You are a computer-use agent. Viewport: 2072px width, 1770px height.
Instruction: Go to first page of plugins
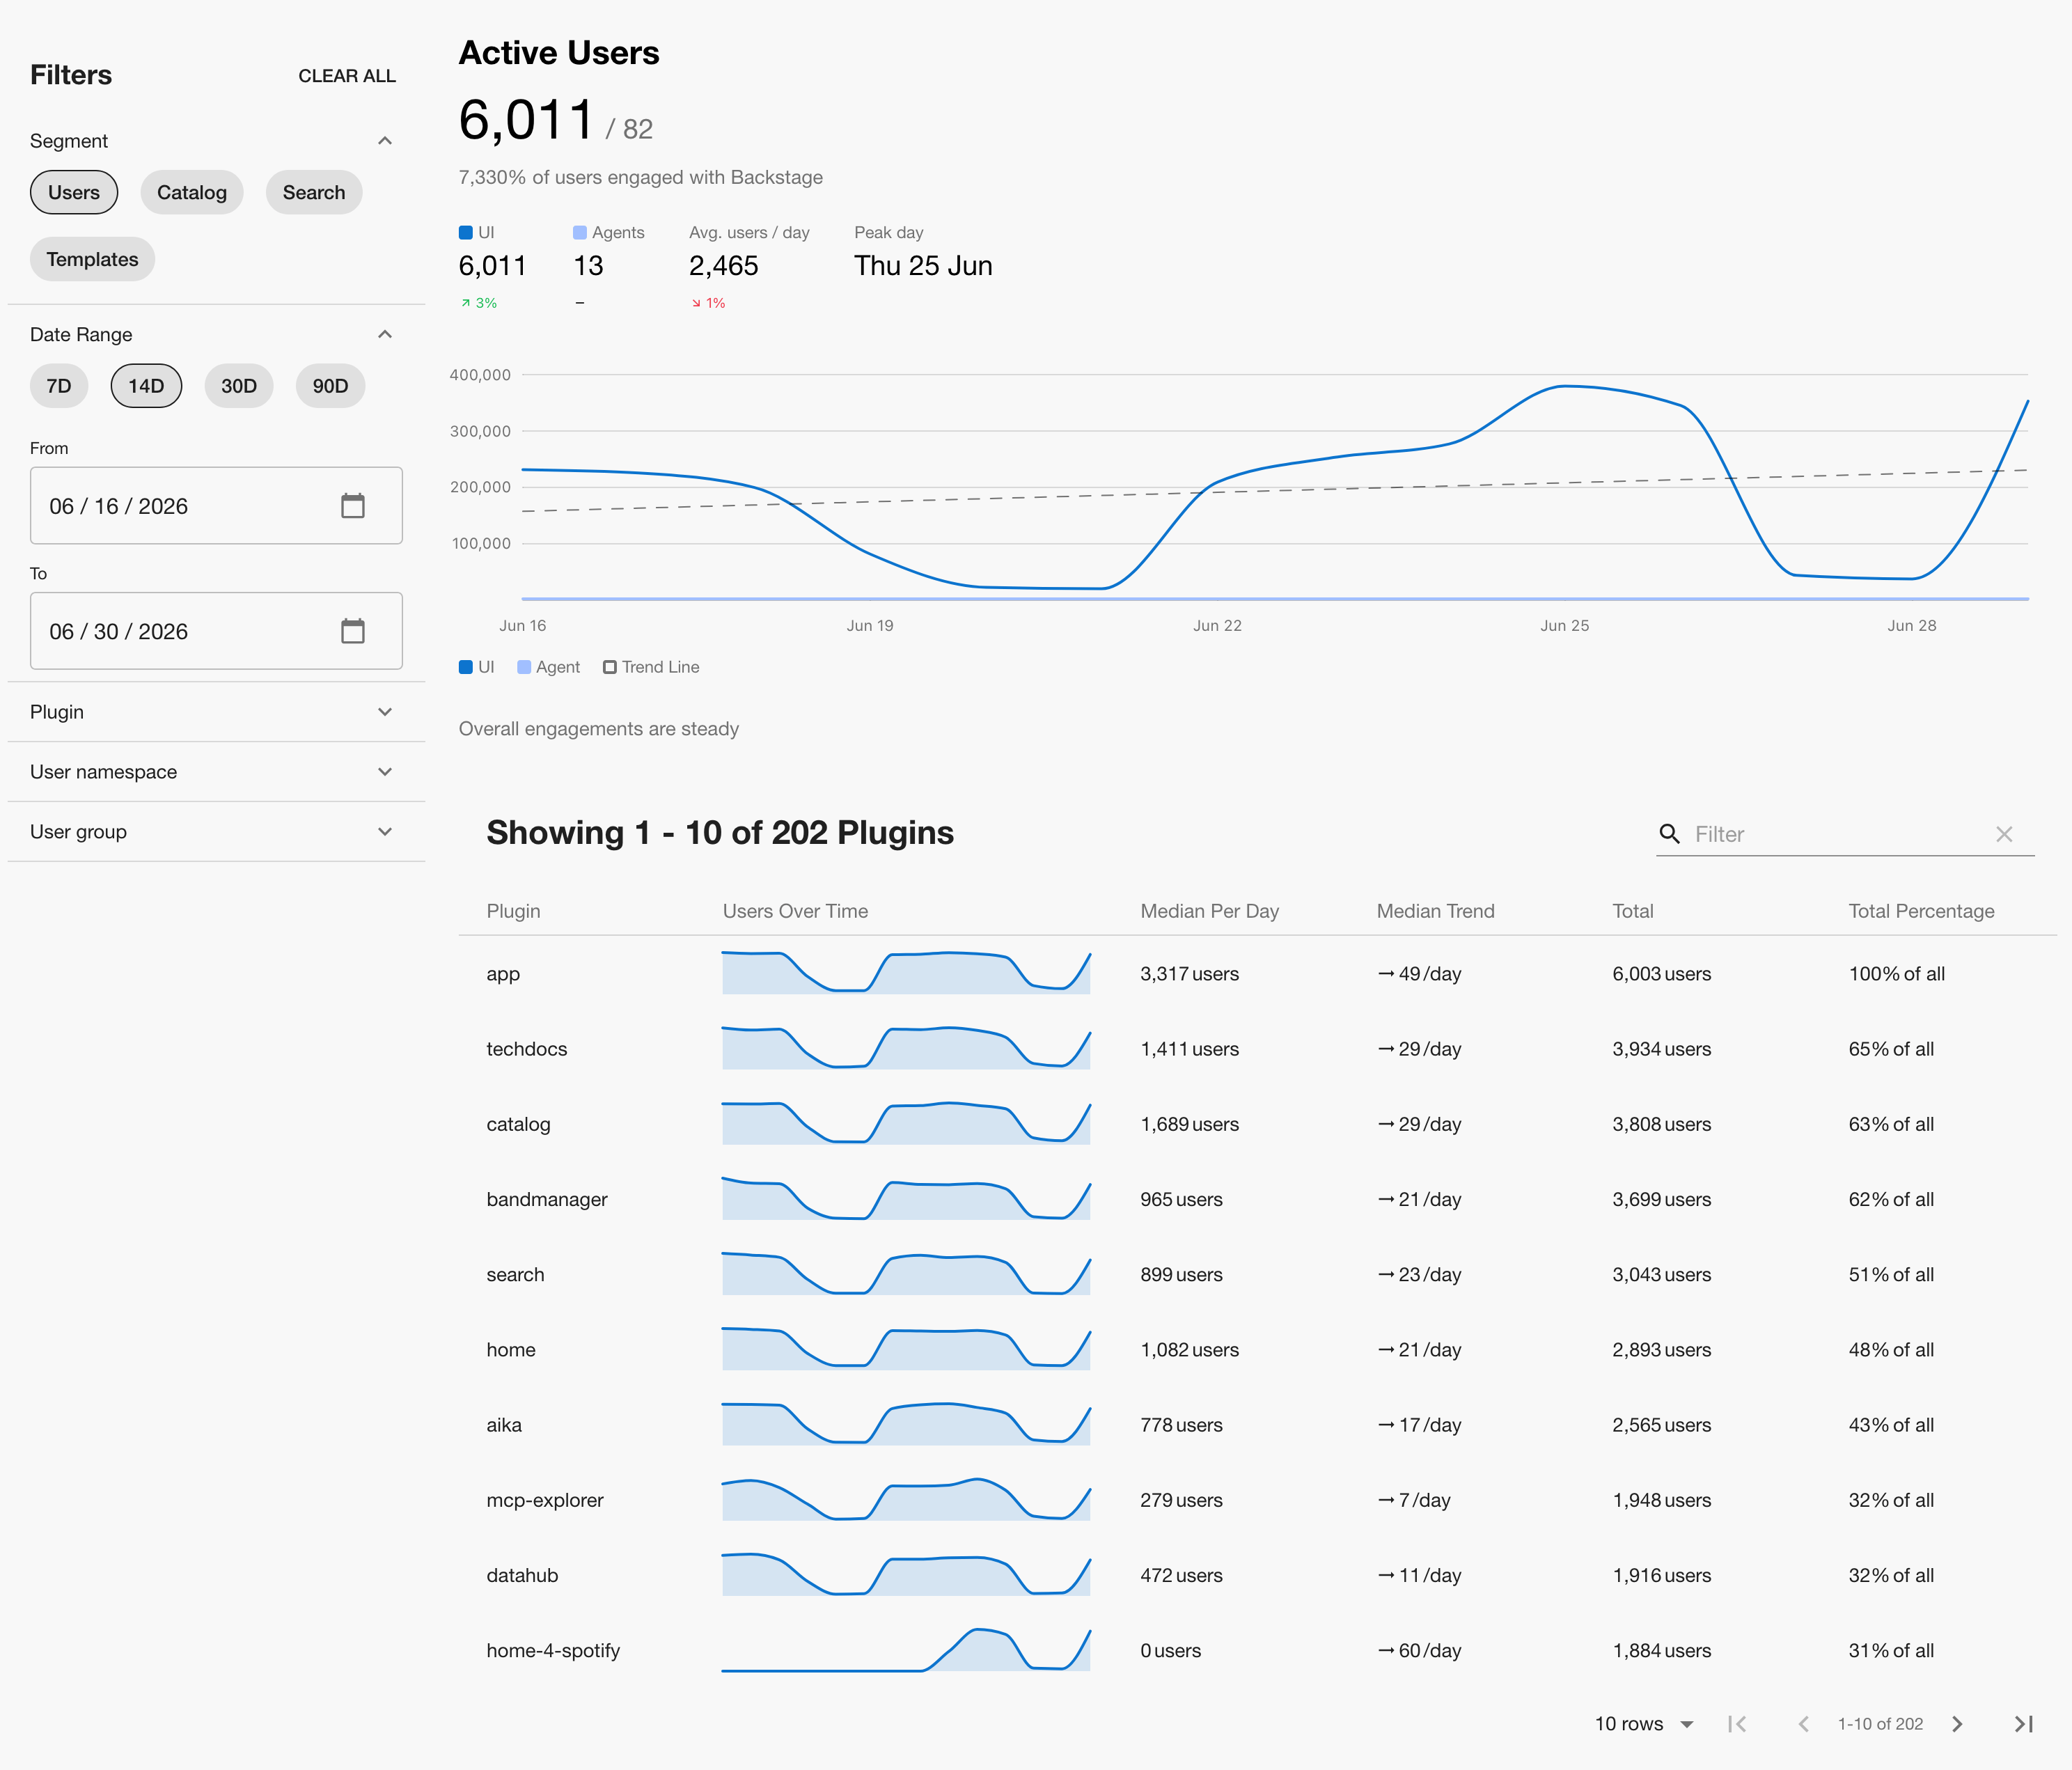[1737, 1724]
